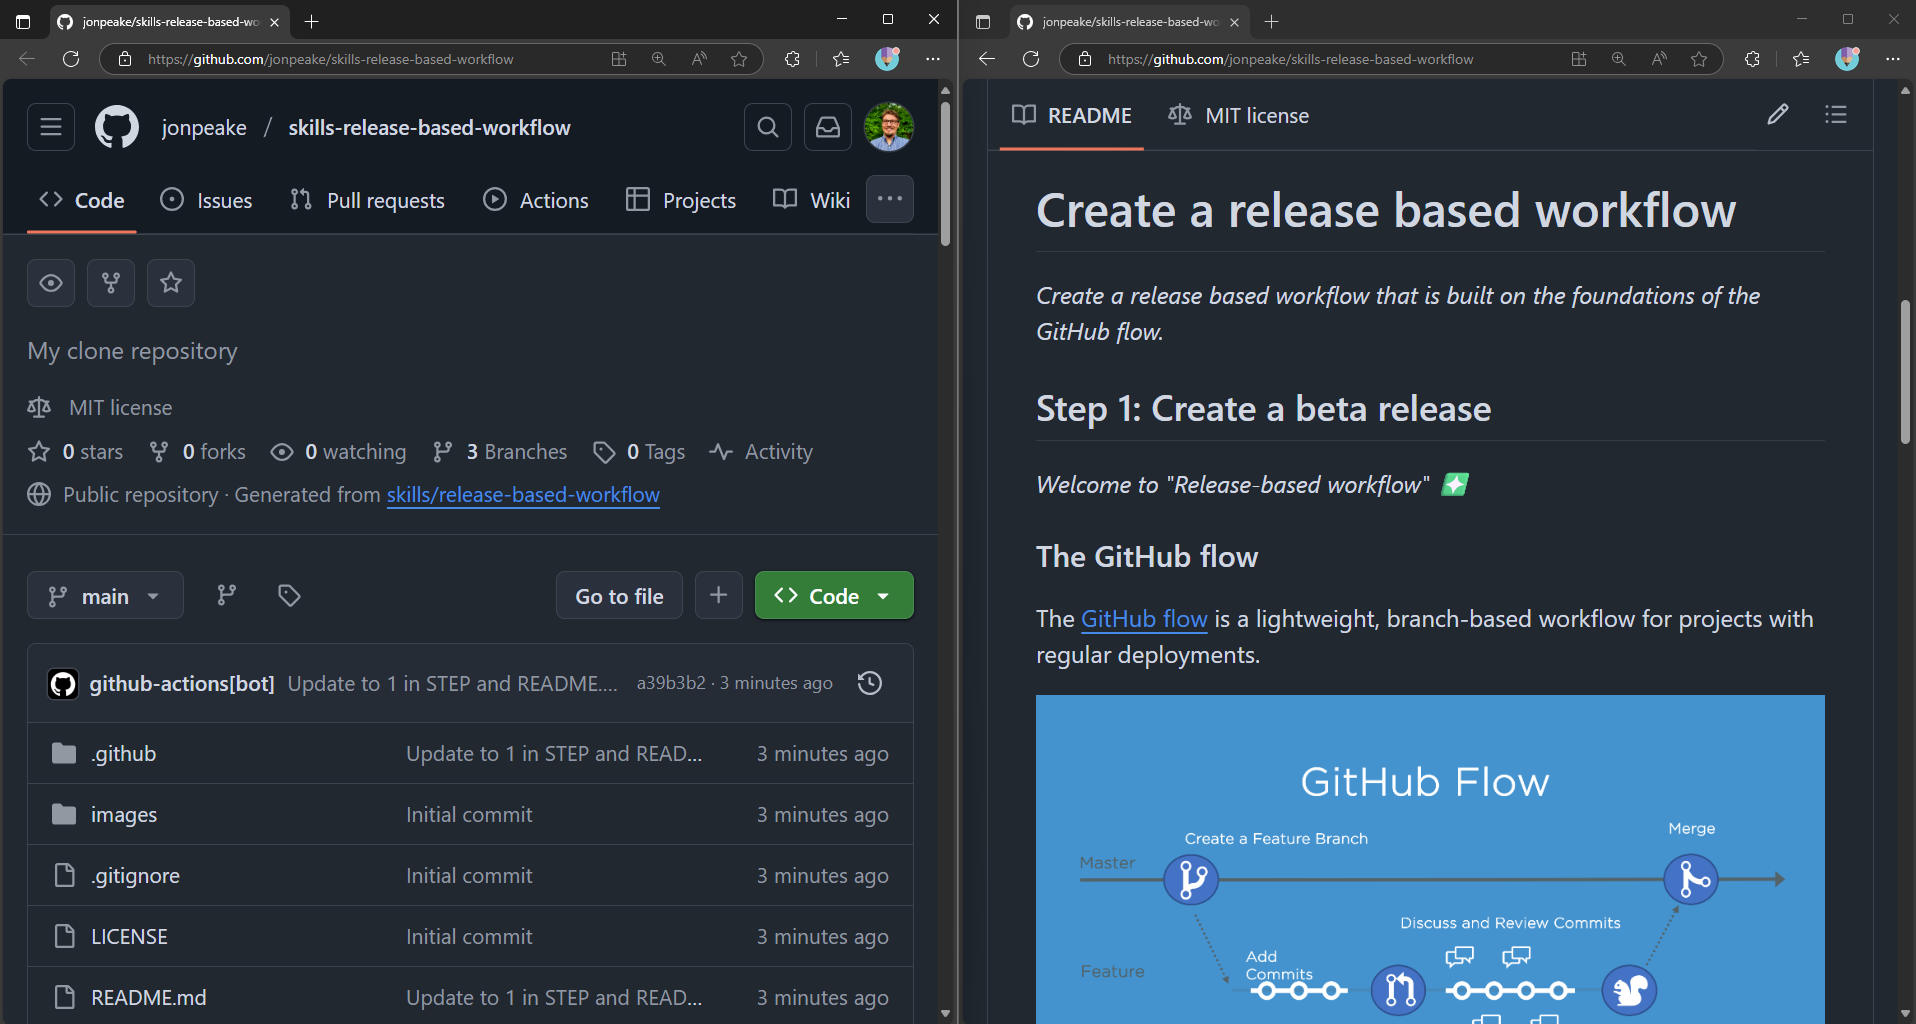1916x1024 pixels.
Task: Switch to the Code tab
Action: pyautogui.click(x=82, y=200)
